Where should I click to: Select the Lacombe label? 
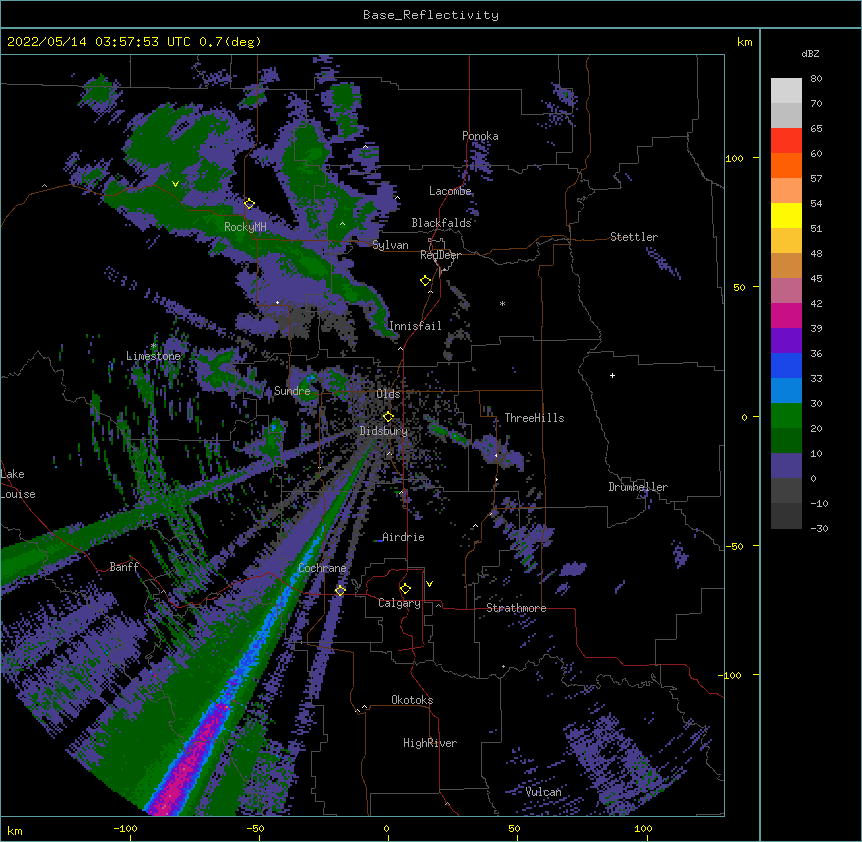(450, 191)
